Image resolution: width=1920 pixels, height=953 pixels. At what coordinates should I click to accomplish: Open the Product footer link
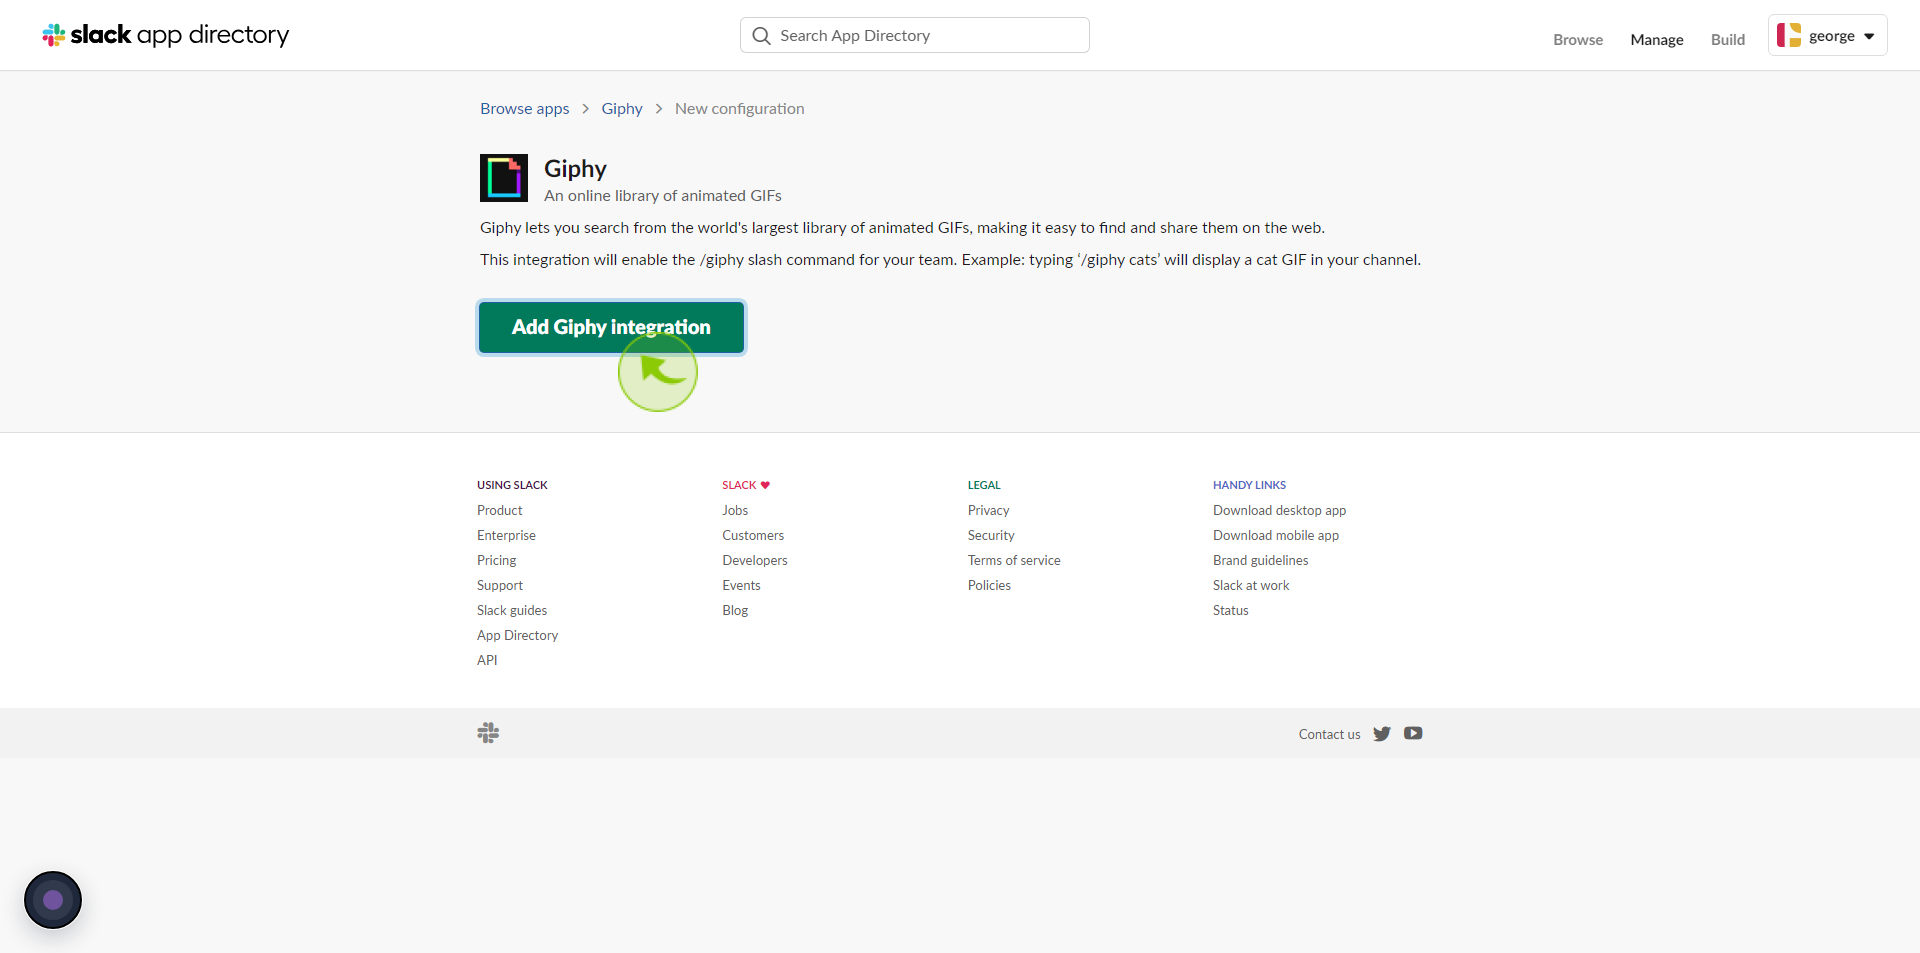(500, 510)
